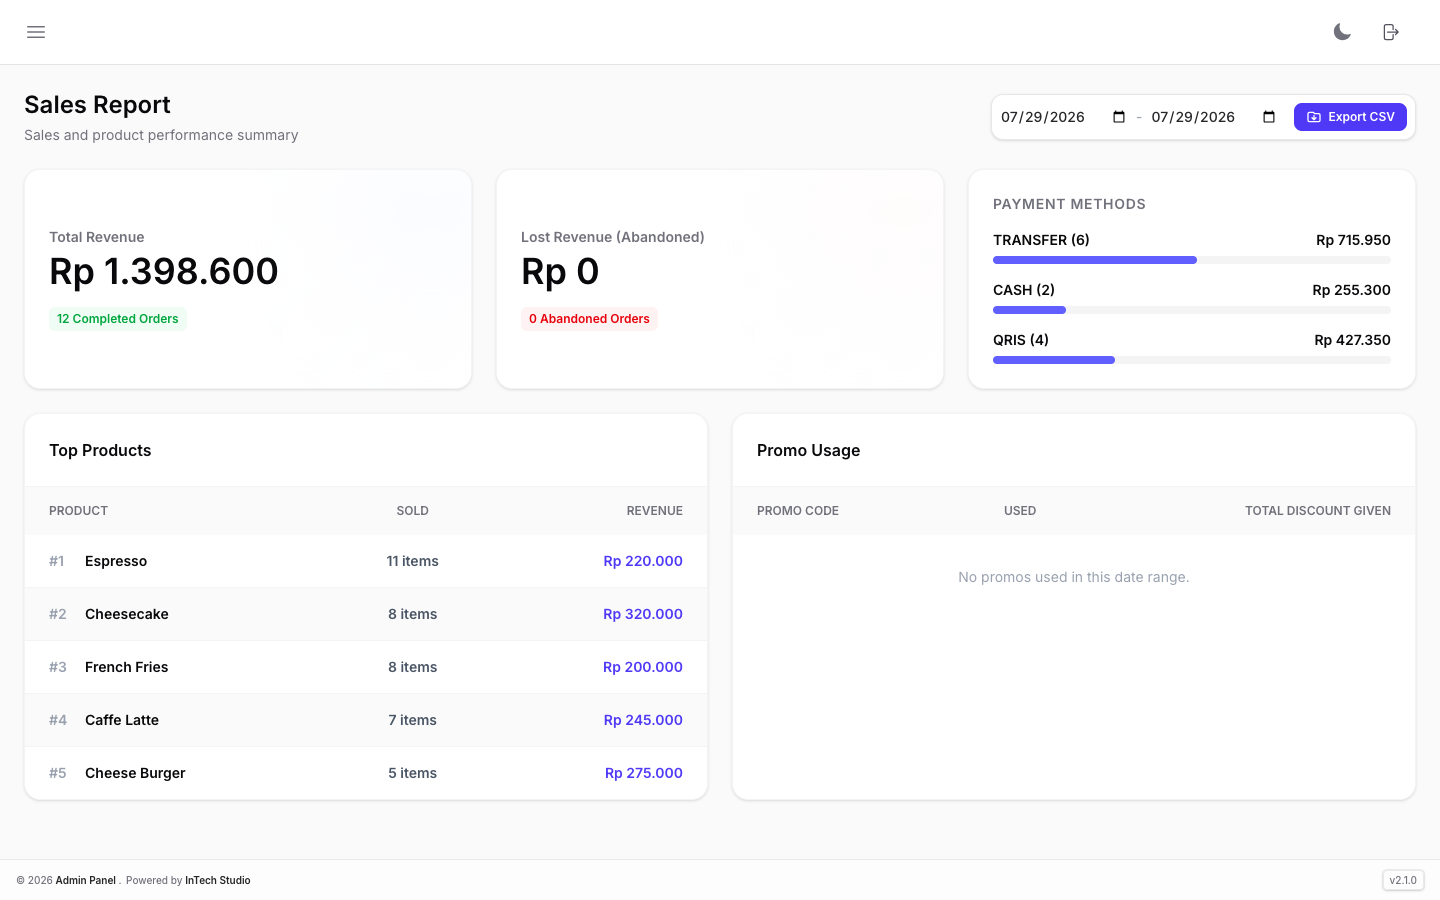Image resolution: width=1440 pixels, height=900 pixels.
Task: Open the hamburger sidebar menu
Action: (36, 32)
